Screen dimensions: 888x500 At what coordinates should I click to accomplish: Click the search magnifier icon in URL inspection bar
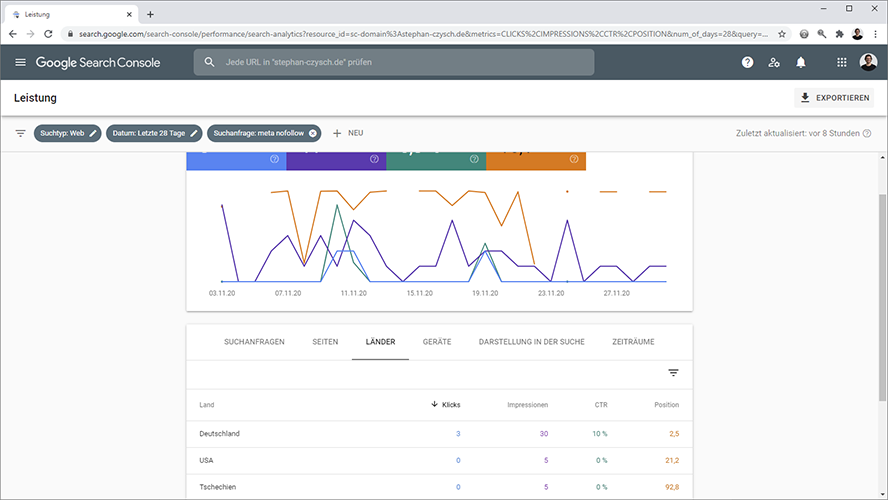pos(210,62)
